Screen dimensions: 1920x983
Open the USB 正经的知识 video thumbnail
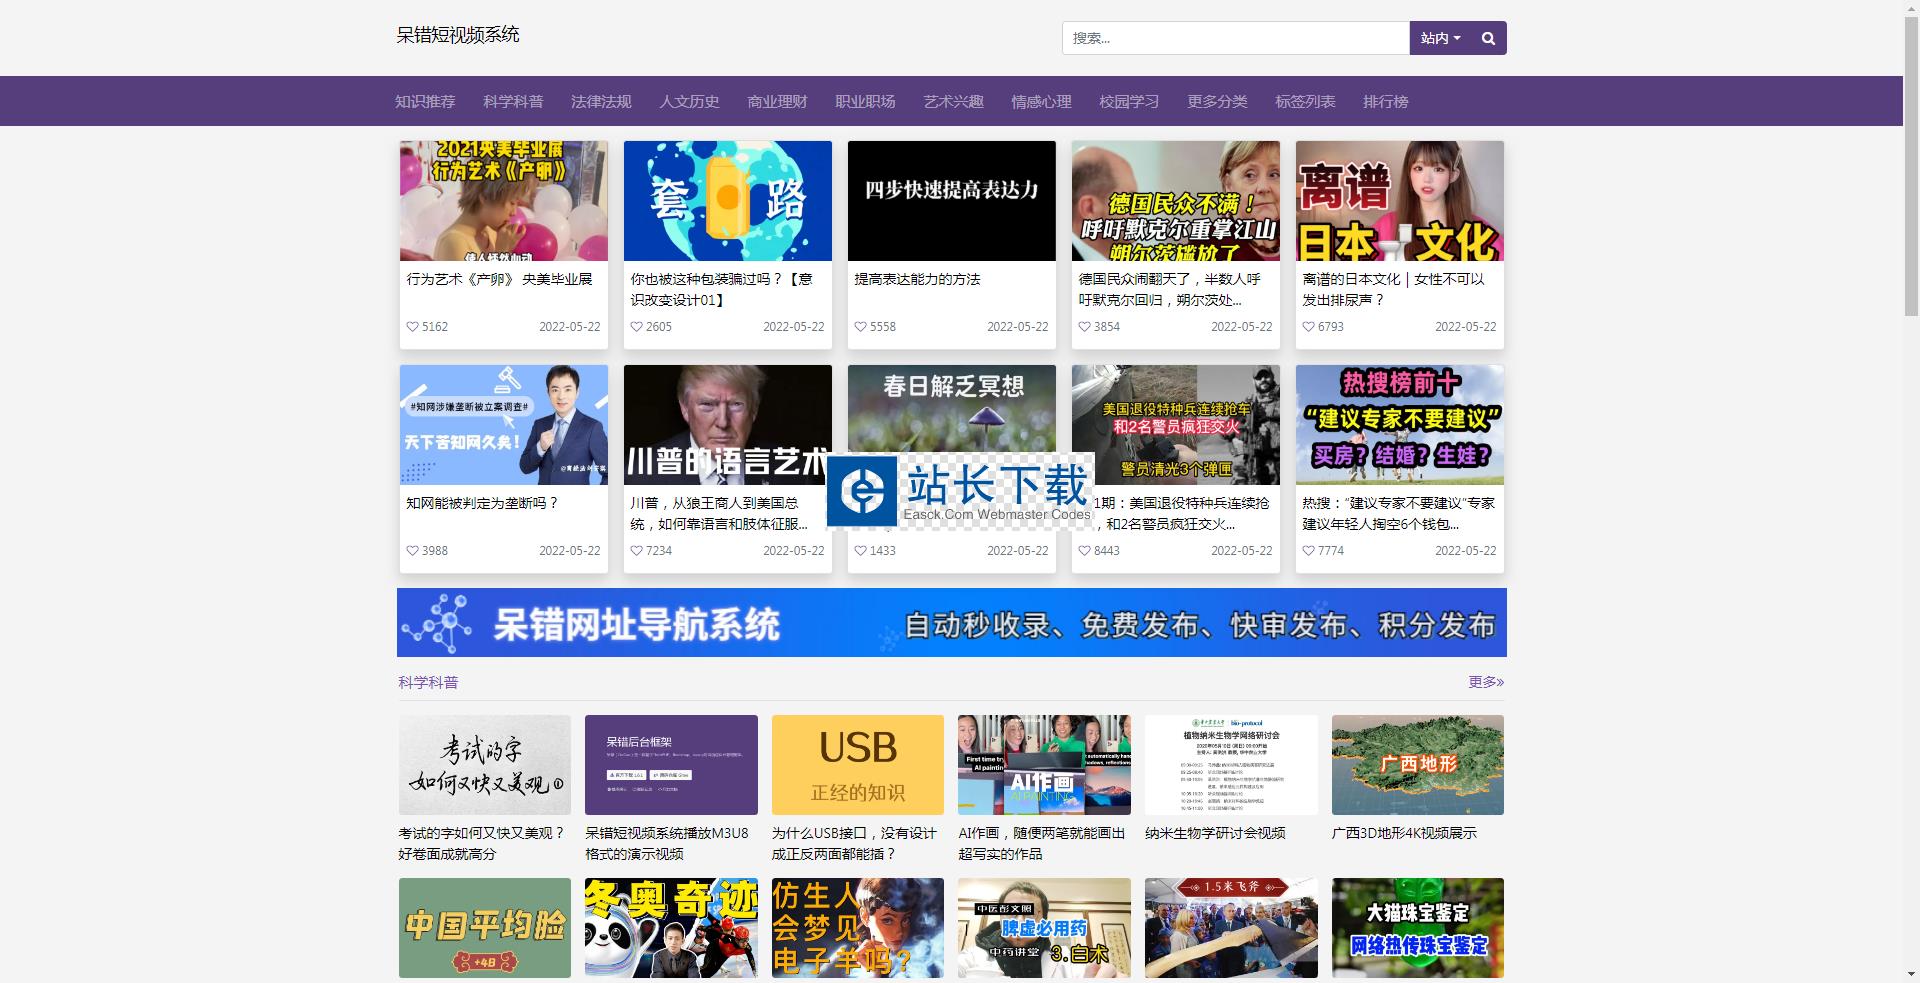857,765
